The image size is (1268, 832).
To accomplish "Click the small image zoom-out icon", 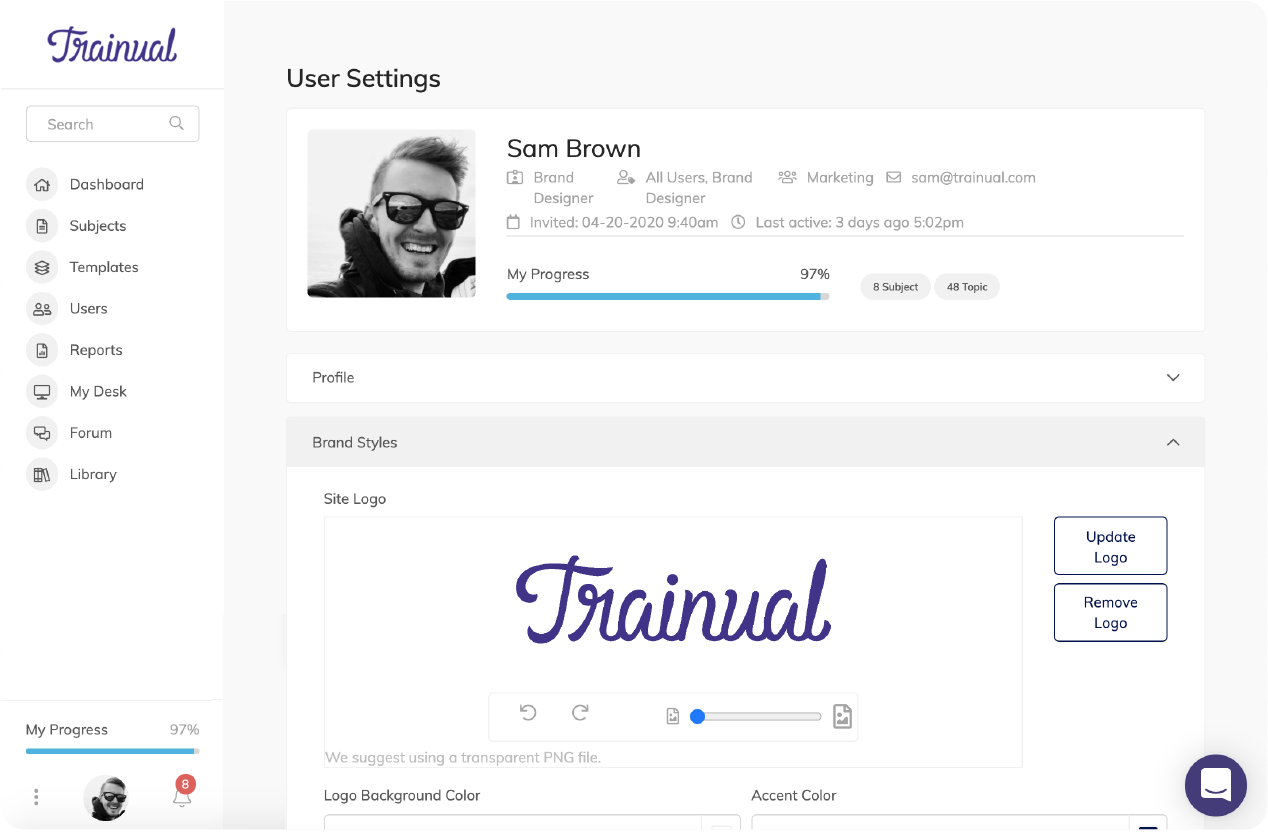I will (673, 716).
